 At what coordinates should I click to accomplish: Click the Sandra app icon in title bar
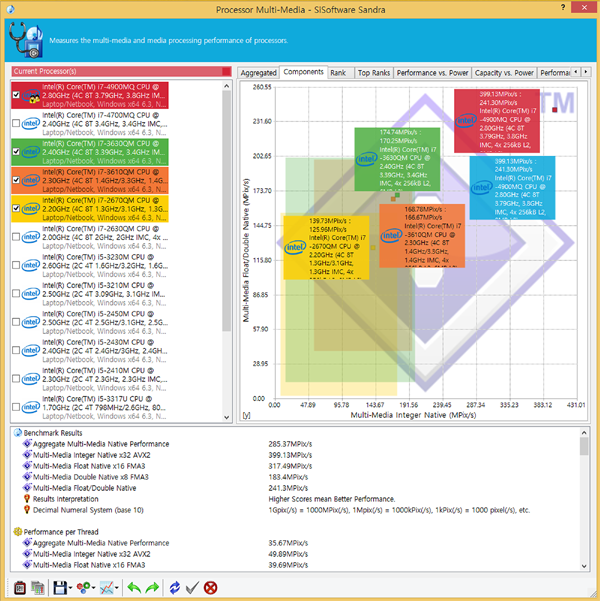click(x=10, y=9)
